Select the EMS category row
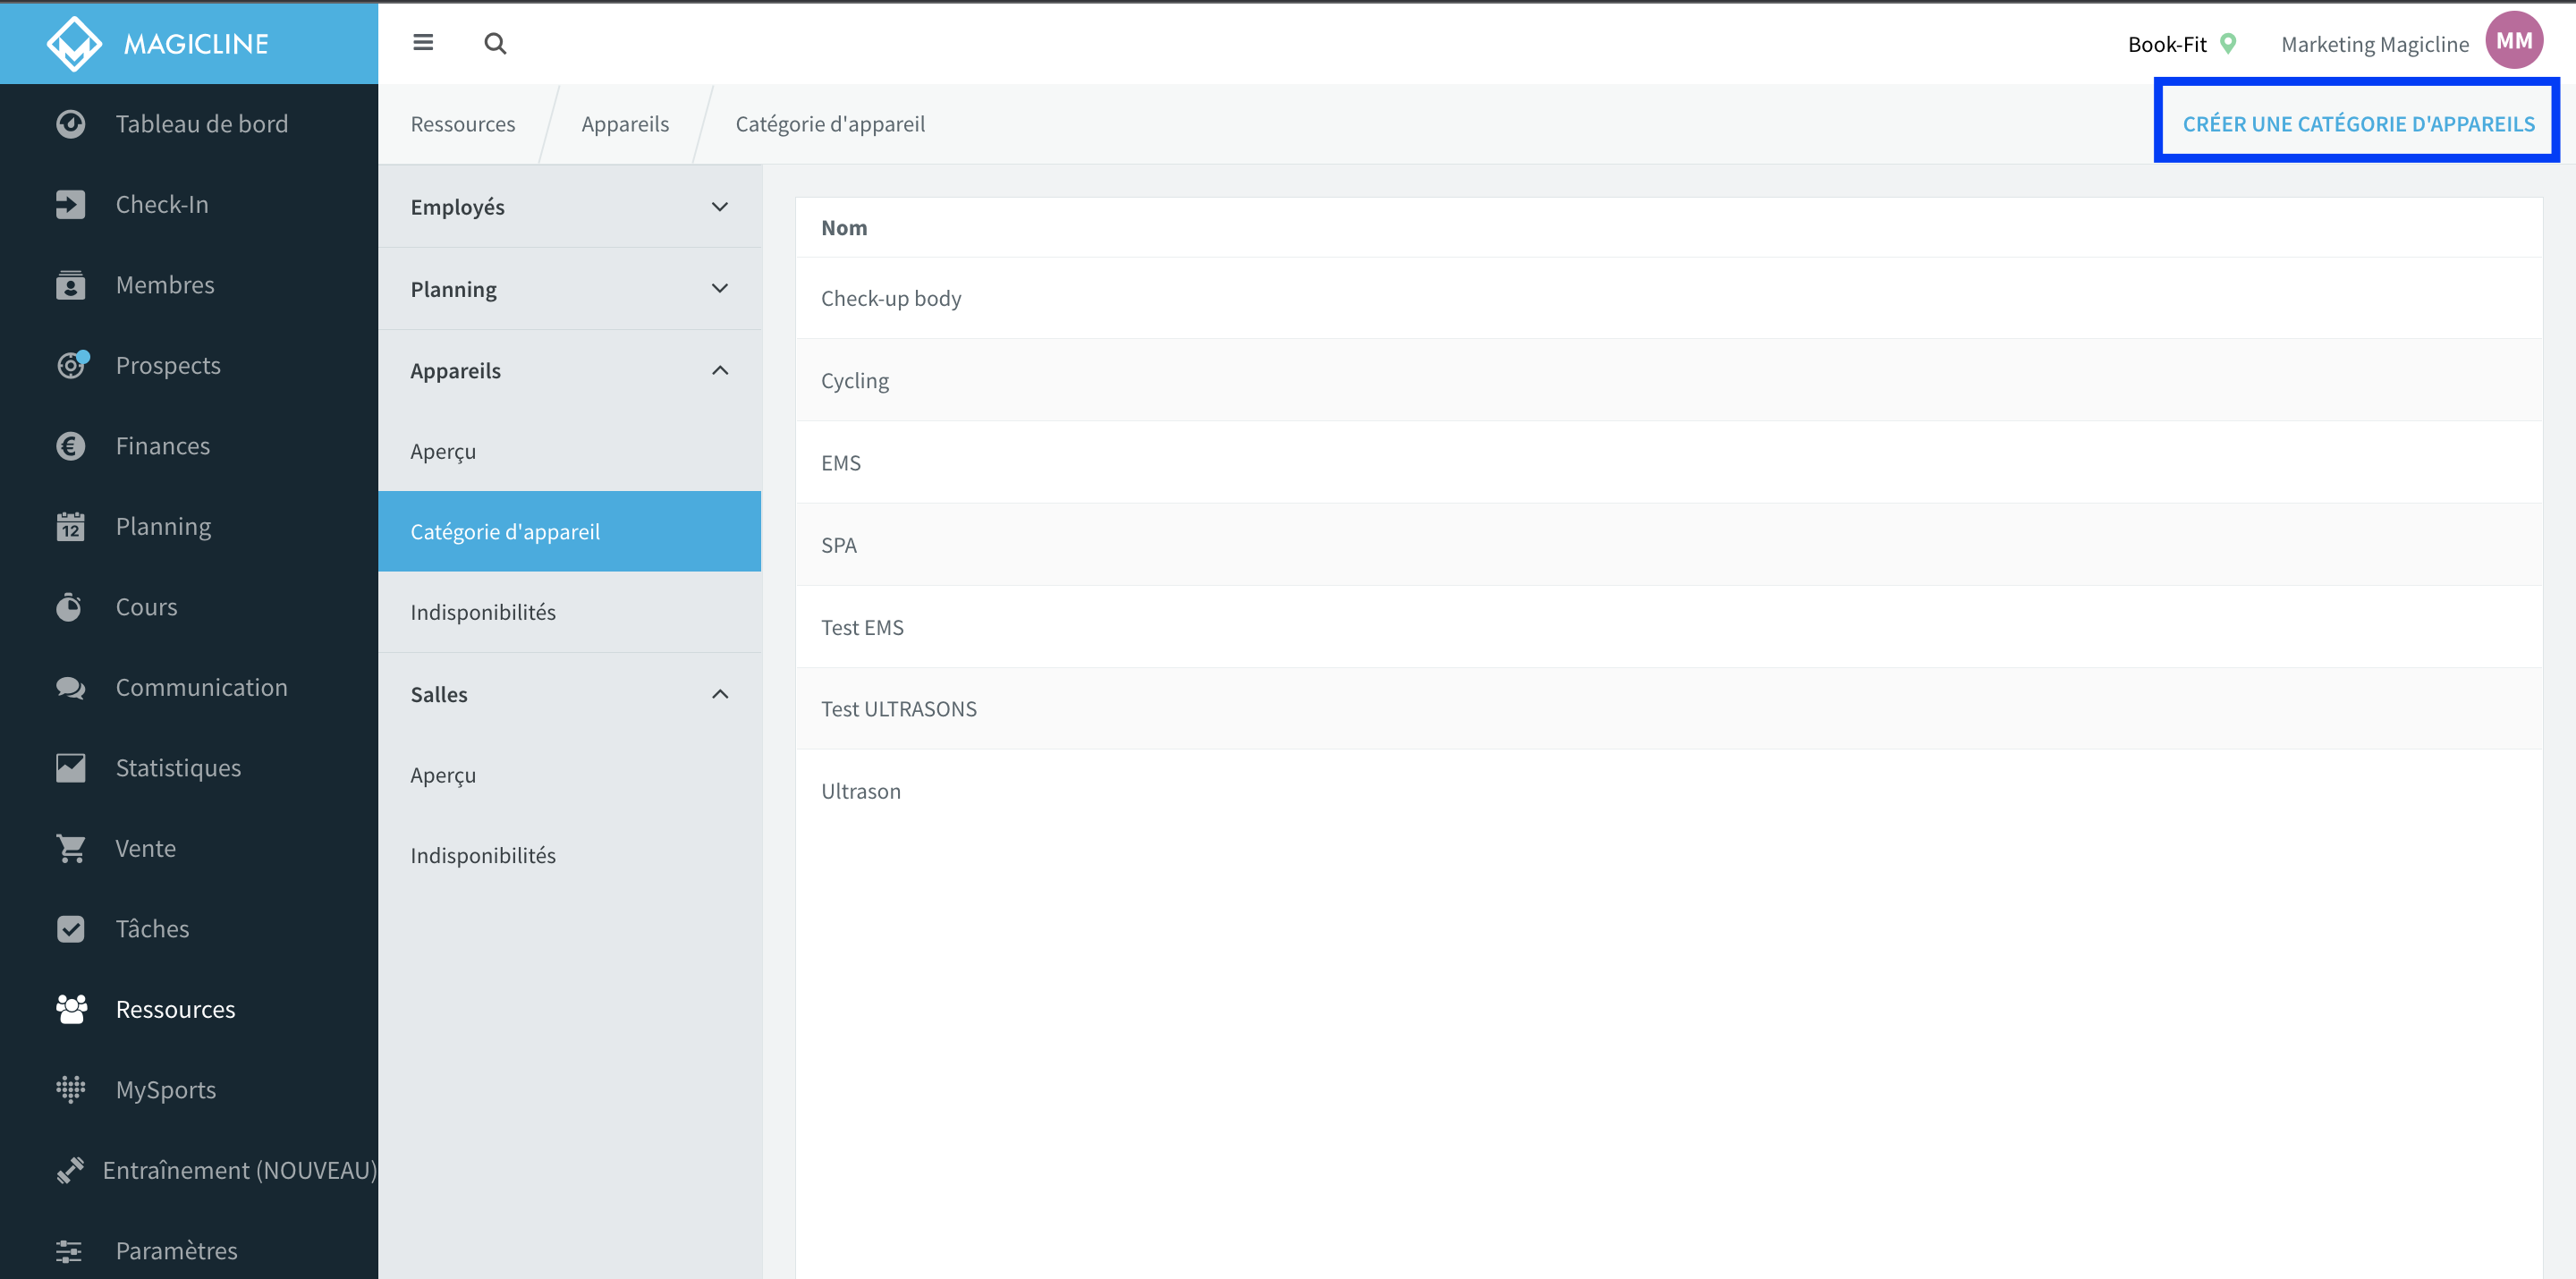 pyautogui.click(x=1668, y=463)
